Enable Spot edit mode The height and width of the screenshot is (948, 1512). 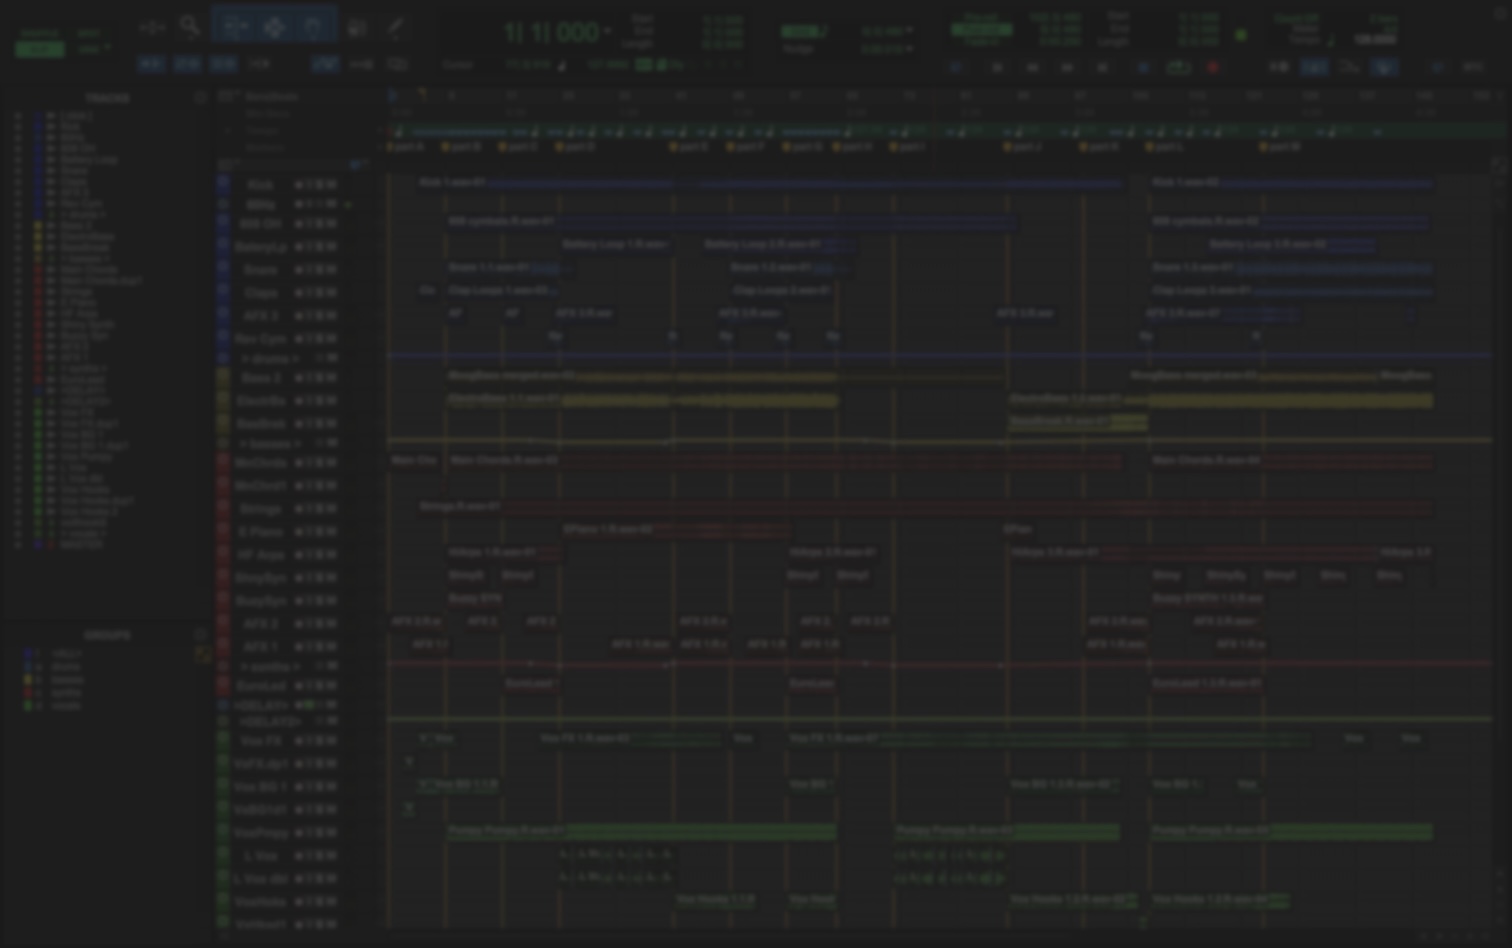point(88,32)
